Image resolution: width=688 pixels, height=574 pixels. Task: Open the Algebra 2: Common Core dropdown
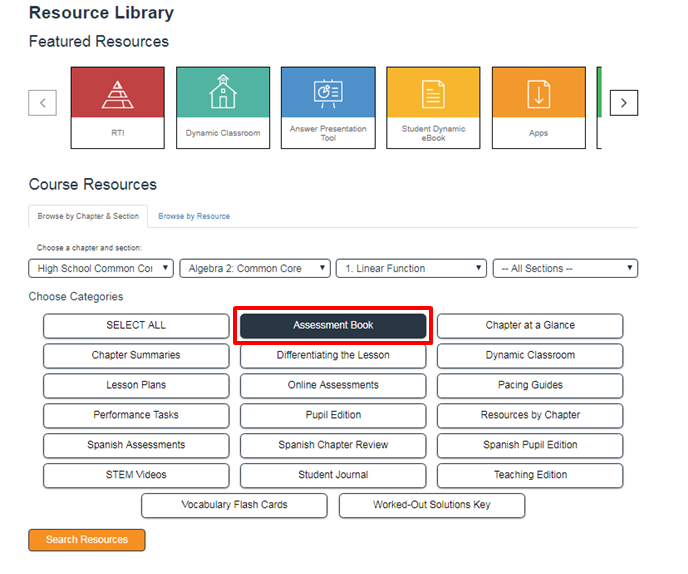click(x=255, y=268)
